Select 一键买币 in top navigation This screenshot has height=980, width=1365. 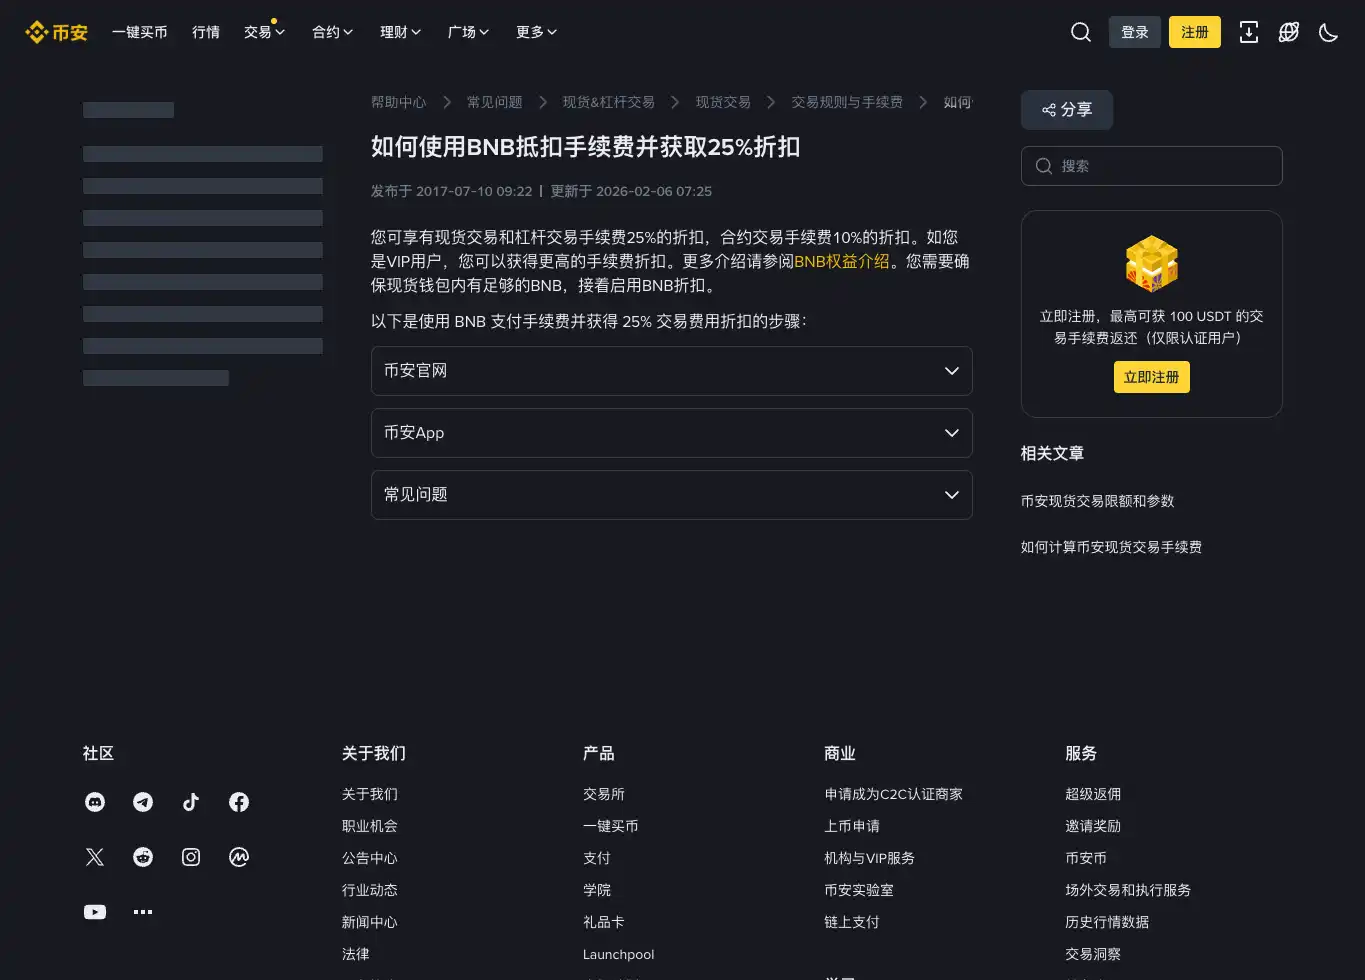pyautogui.click(x=140, y=32)
